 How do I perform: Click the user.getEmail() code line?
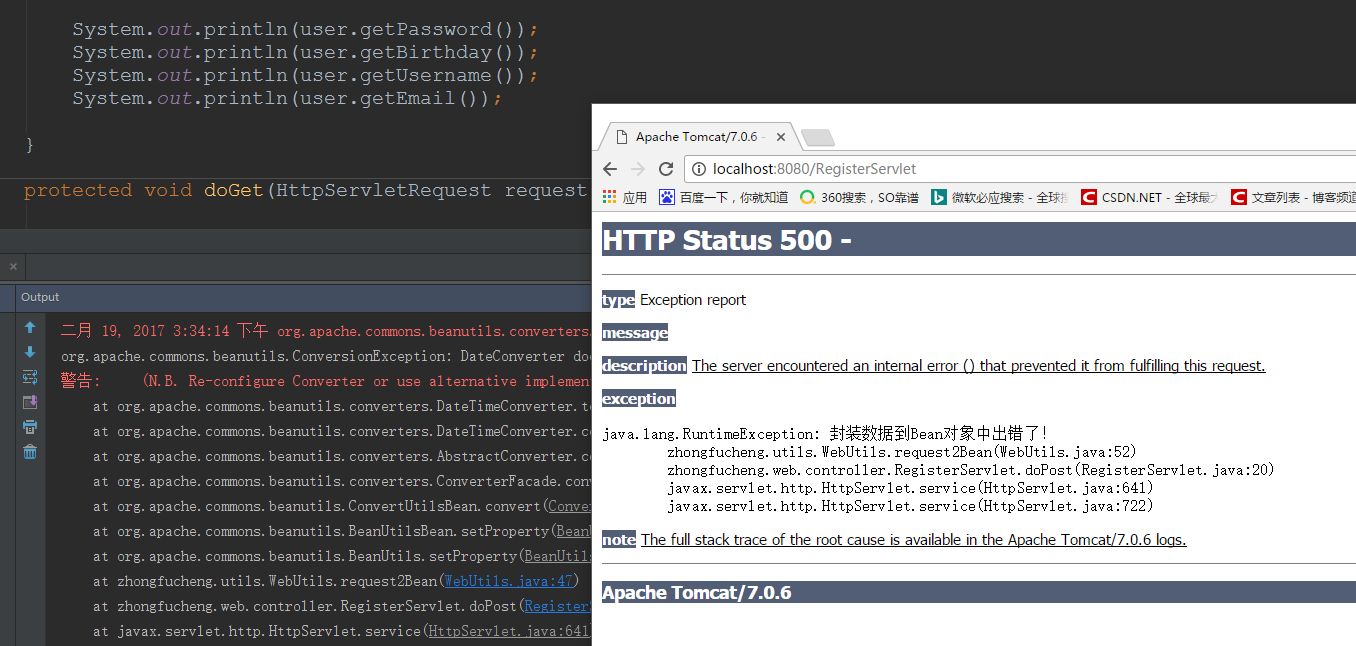pos(287,98)
